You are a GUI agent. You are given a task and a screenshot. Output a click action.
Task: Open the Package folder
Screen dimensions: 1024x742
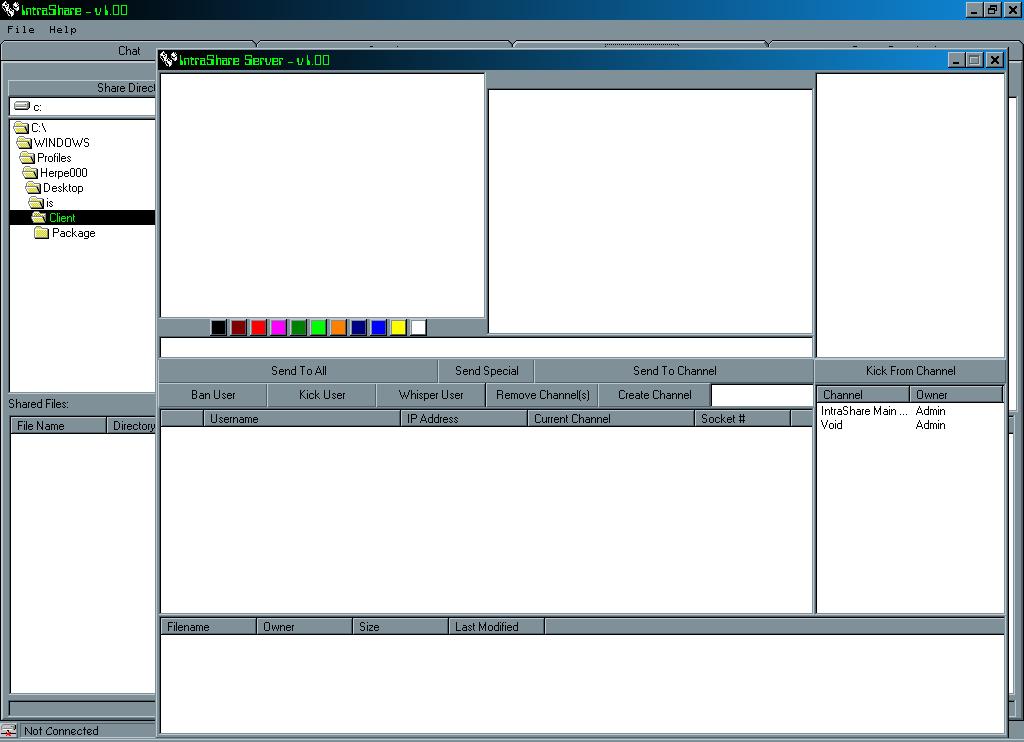click(x=73, y=233)
